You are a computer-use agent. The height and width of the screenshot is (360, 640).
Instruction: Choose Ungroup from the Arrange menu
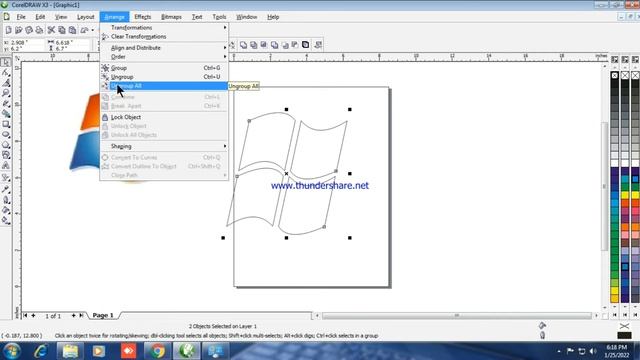click(164, 77)
